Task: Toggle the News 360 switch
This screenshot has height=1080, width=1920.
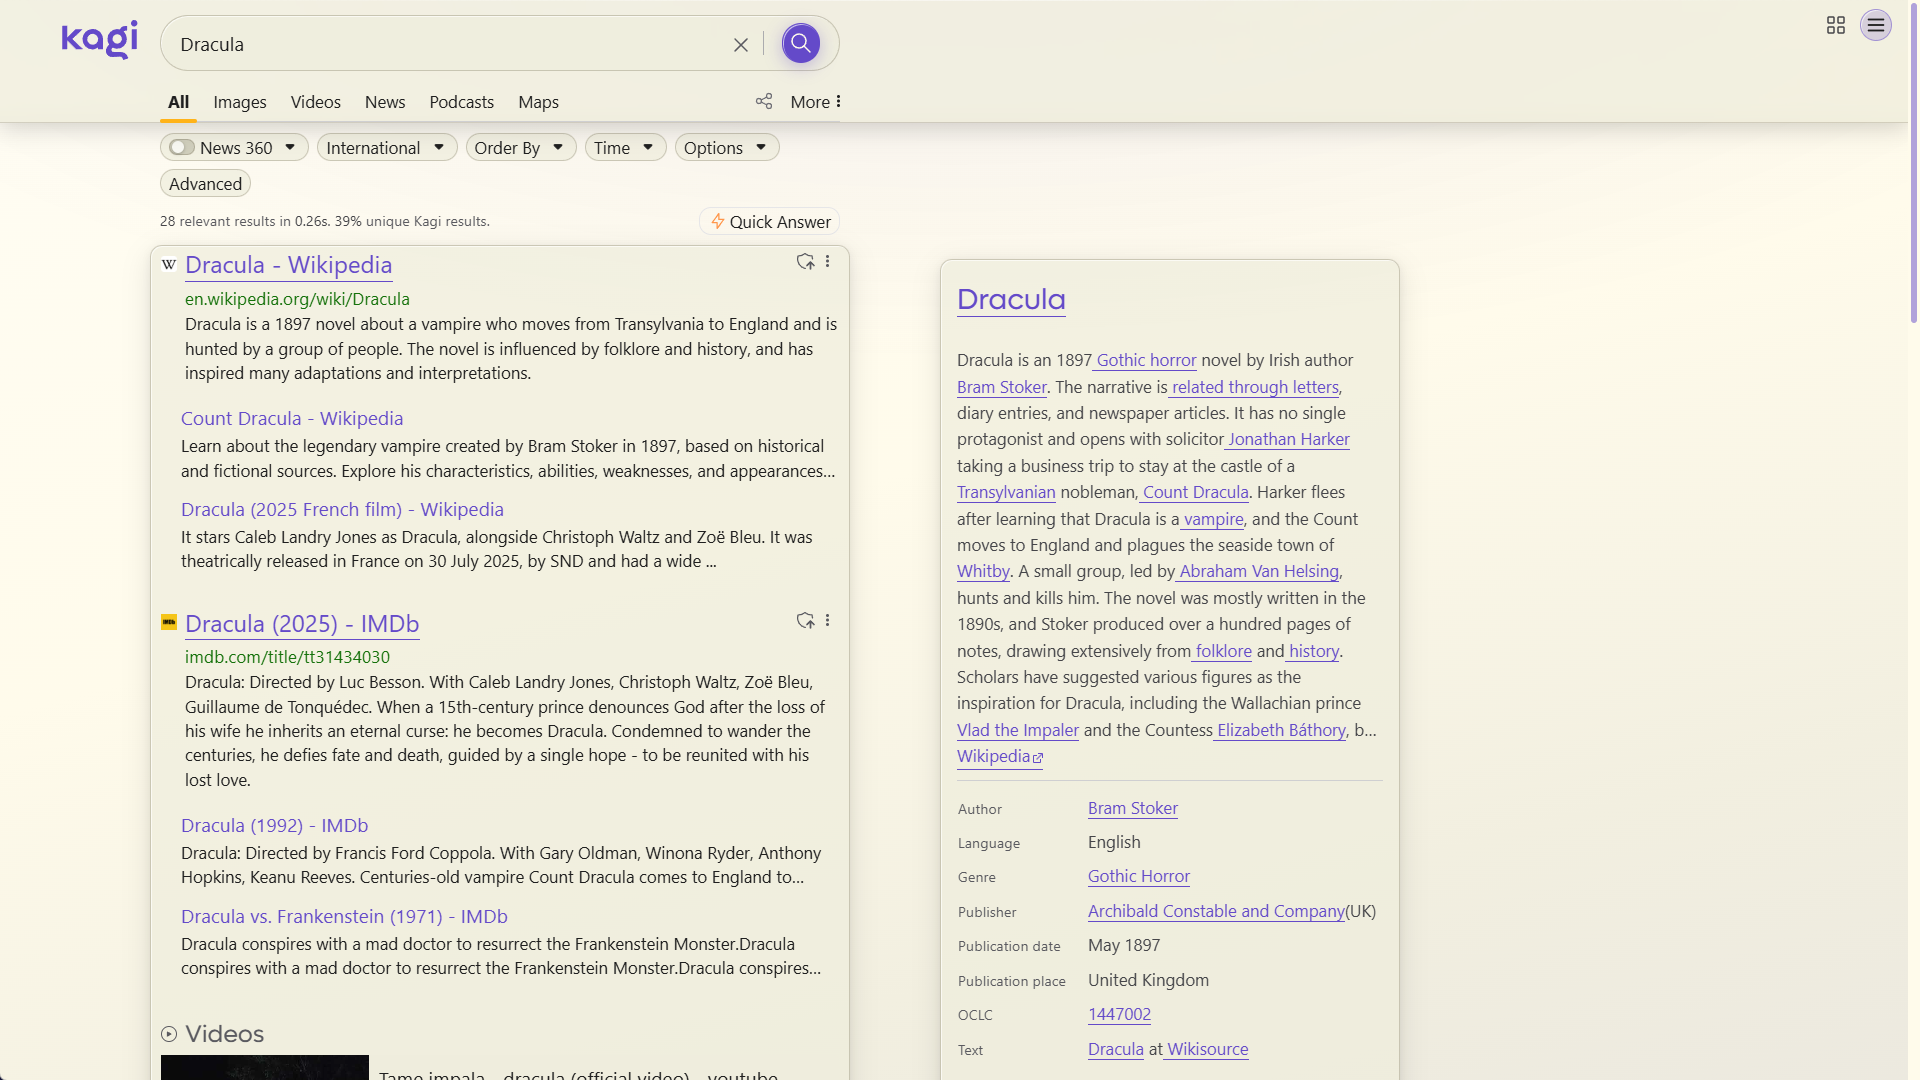Action: (182, 147)
